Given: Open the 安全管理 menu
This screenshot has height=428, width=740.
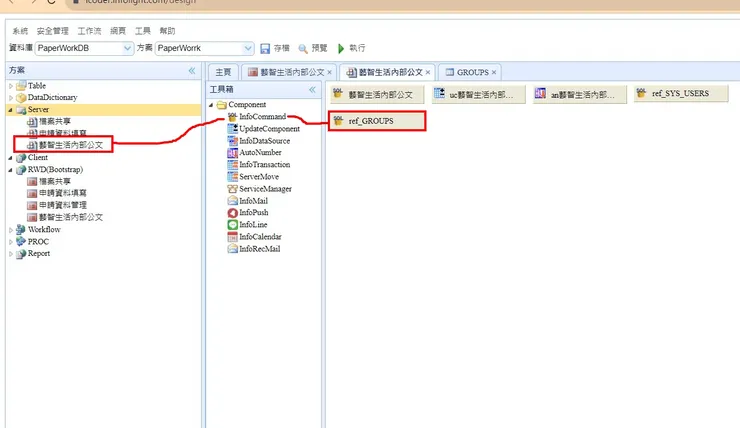Looking at the screenshot, I should [52, 31].
